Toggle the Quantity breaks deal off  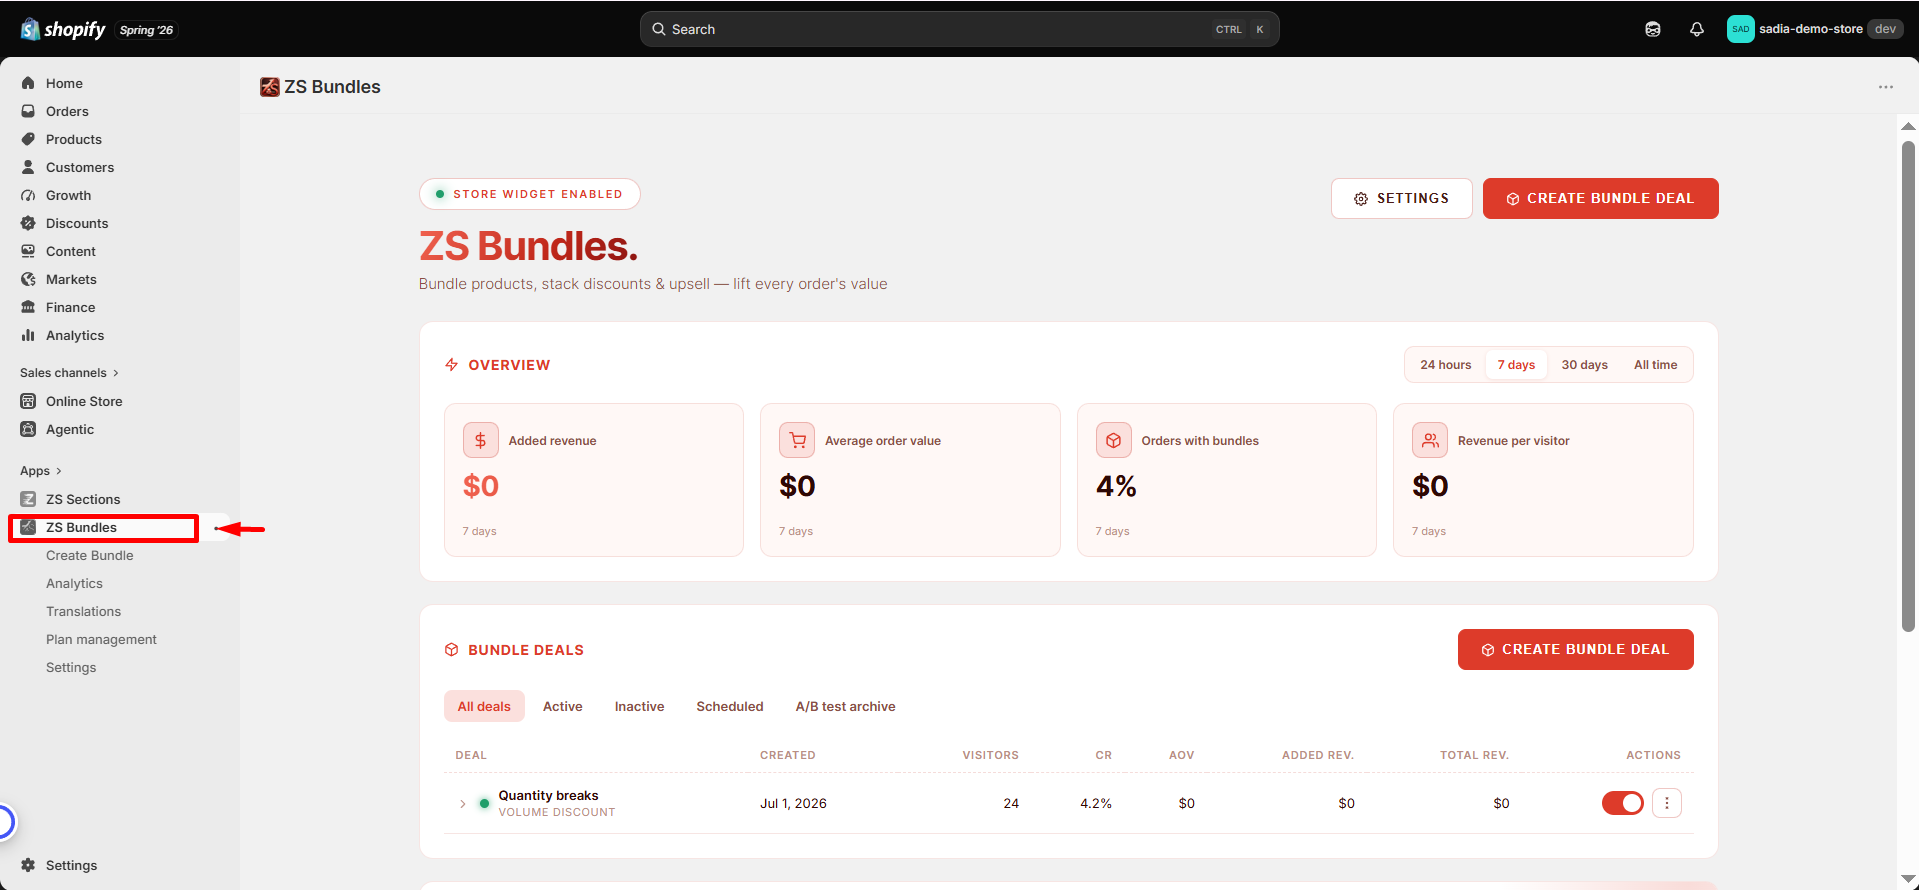pos(1623,803)
